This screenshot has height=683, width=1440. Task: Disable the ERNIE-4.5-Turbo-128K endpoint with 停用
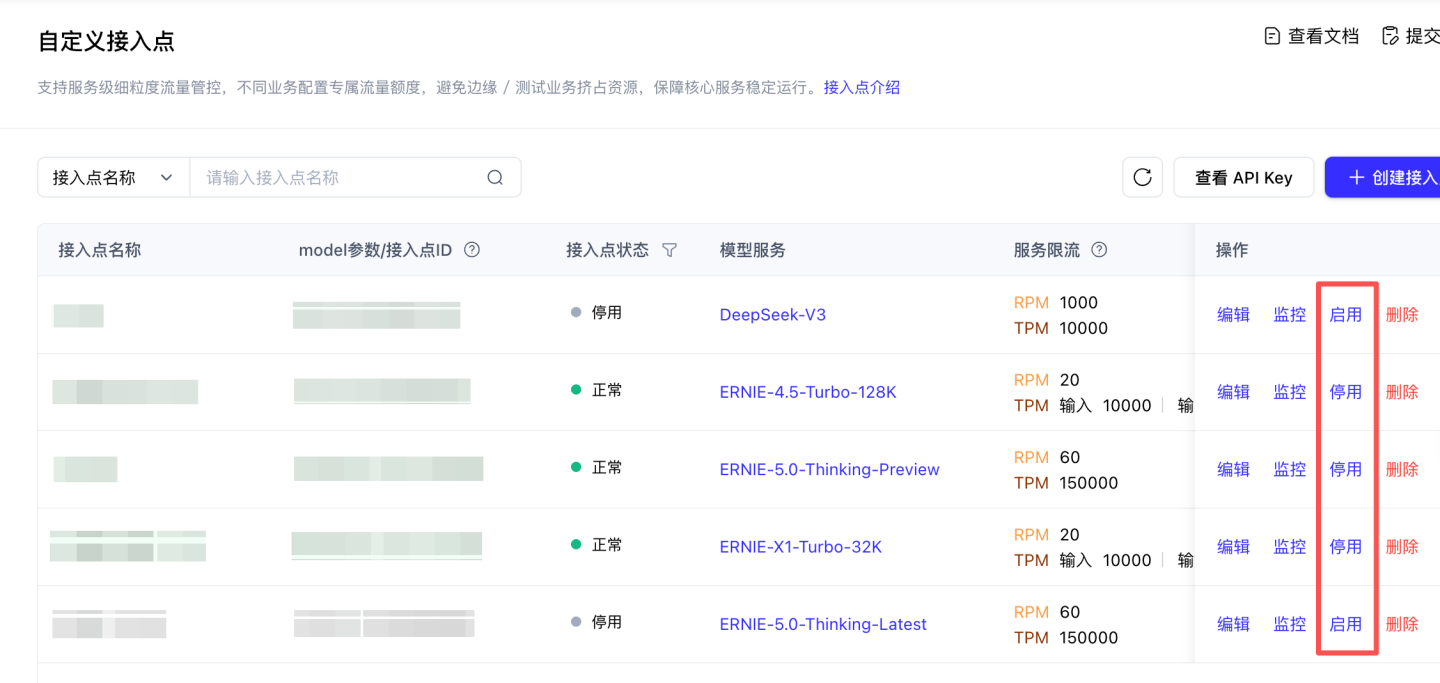click(x=1345, y=392)
